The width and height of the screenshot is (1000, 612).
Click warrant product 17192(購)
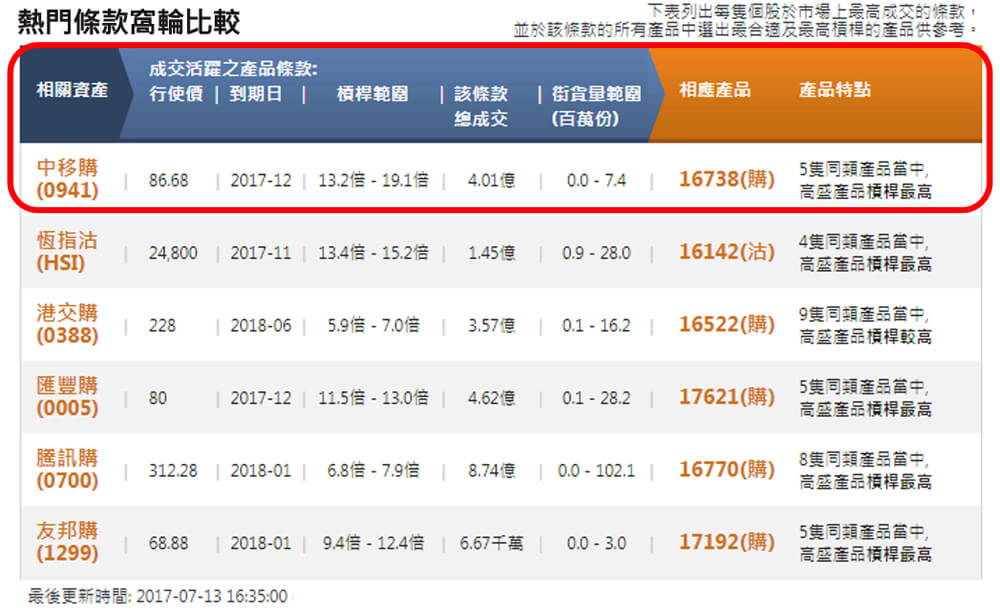click(726, 543)
